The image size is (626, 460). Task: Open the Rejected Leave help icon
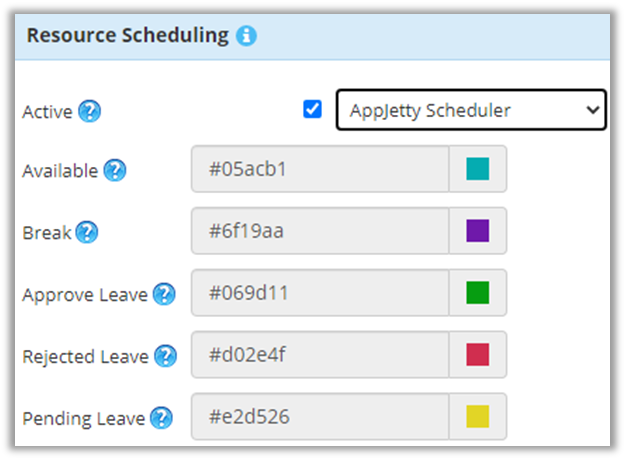(x=165, y=356)
